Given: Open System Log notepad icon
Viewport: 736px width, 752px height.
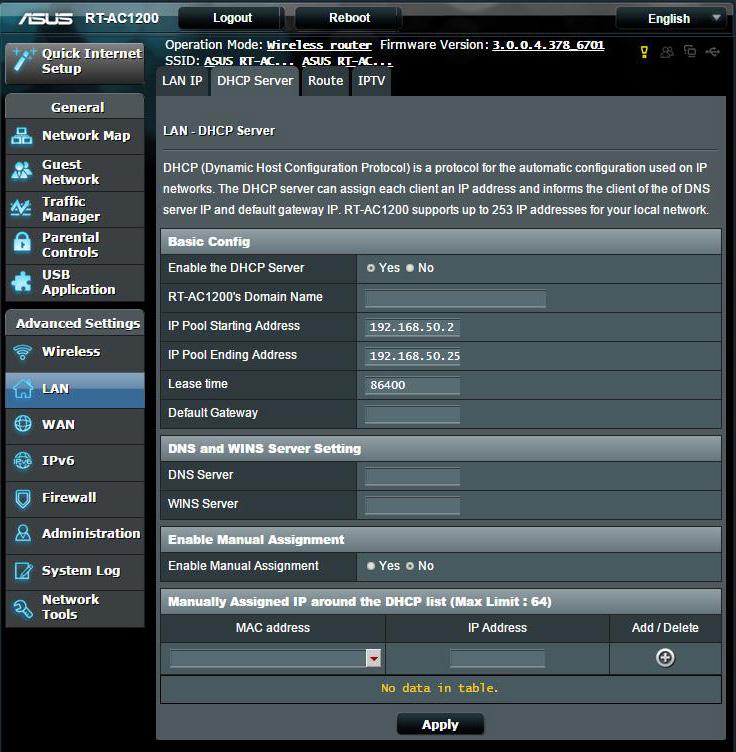Looking at the screenshot, I should coord(23,571).
